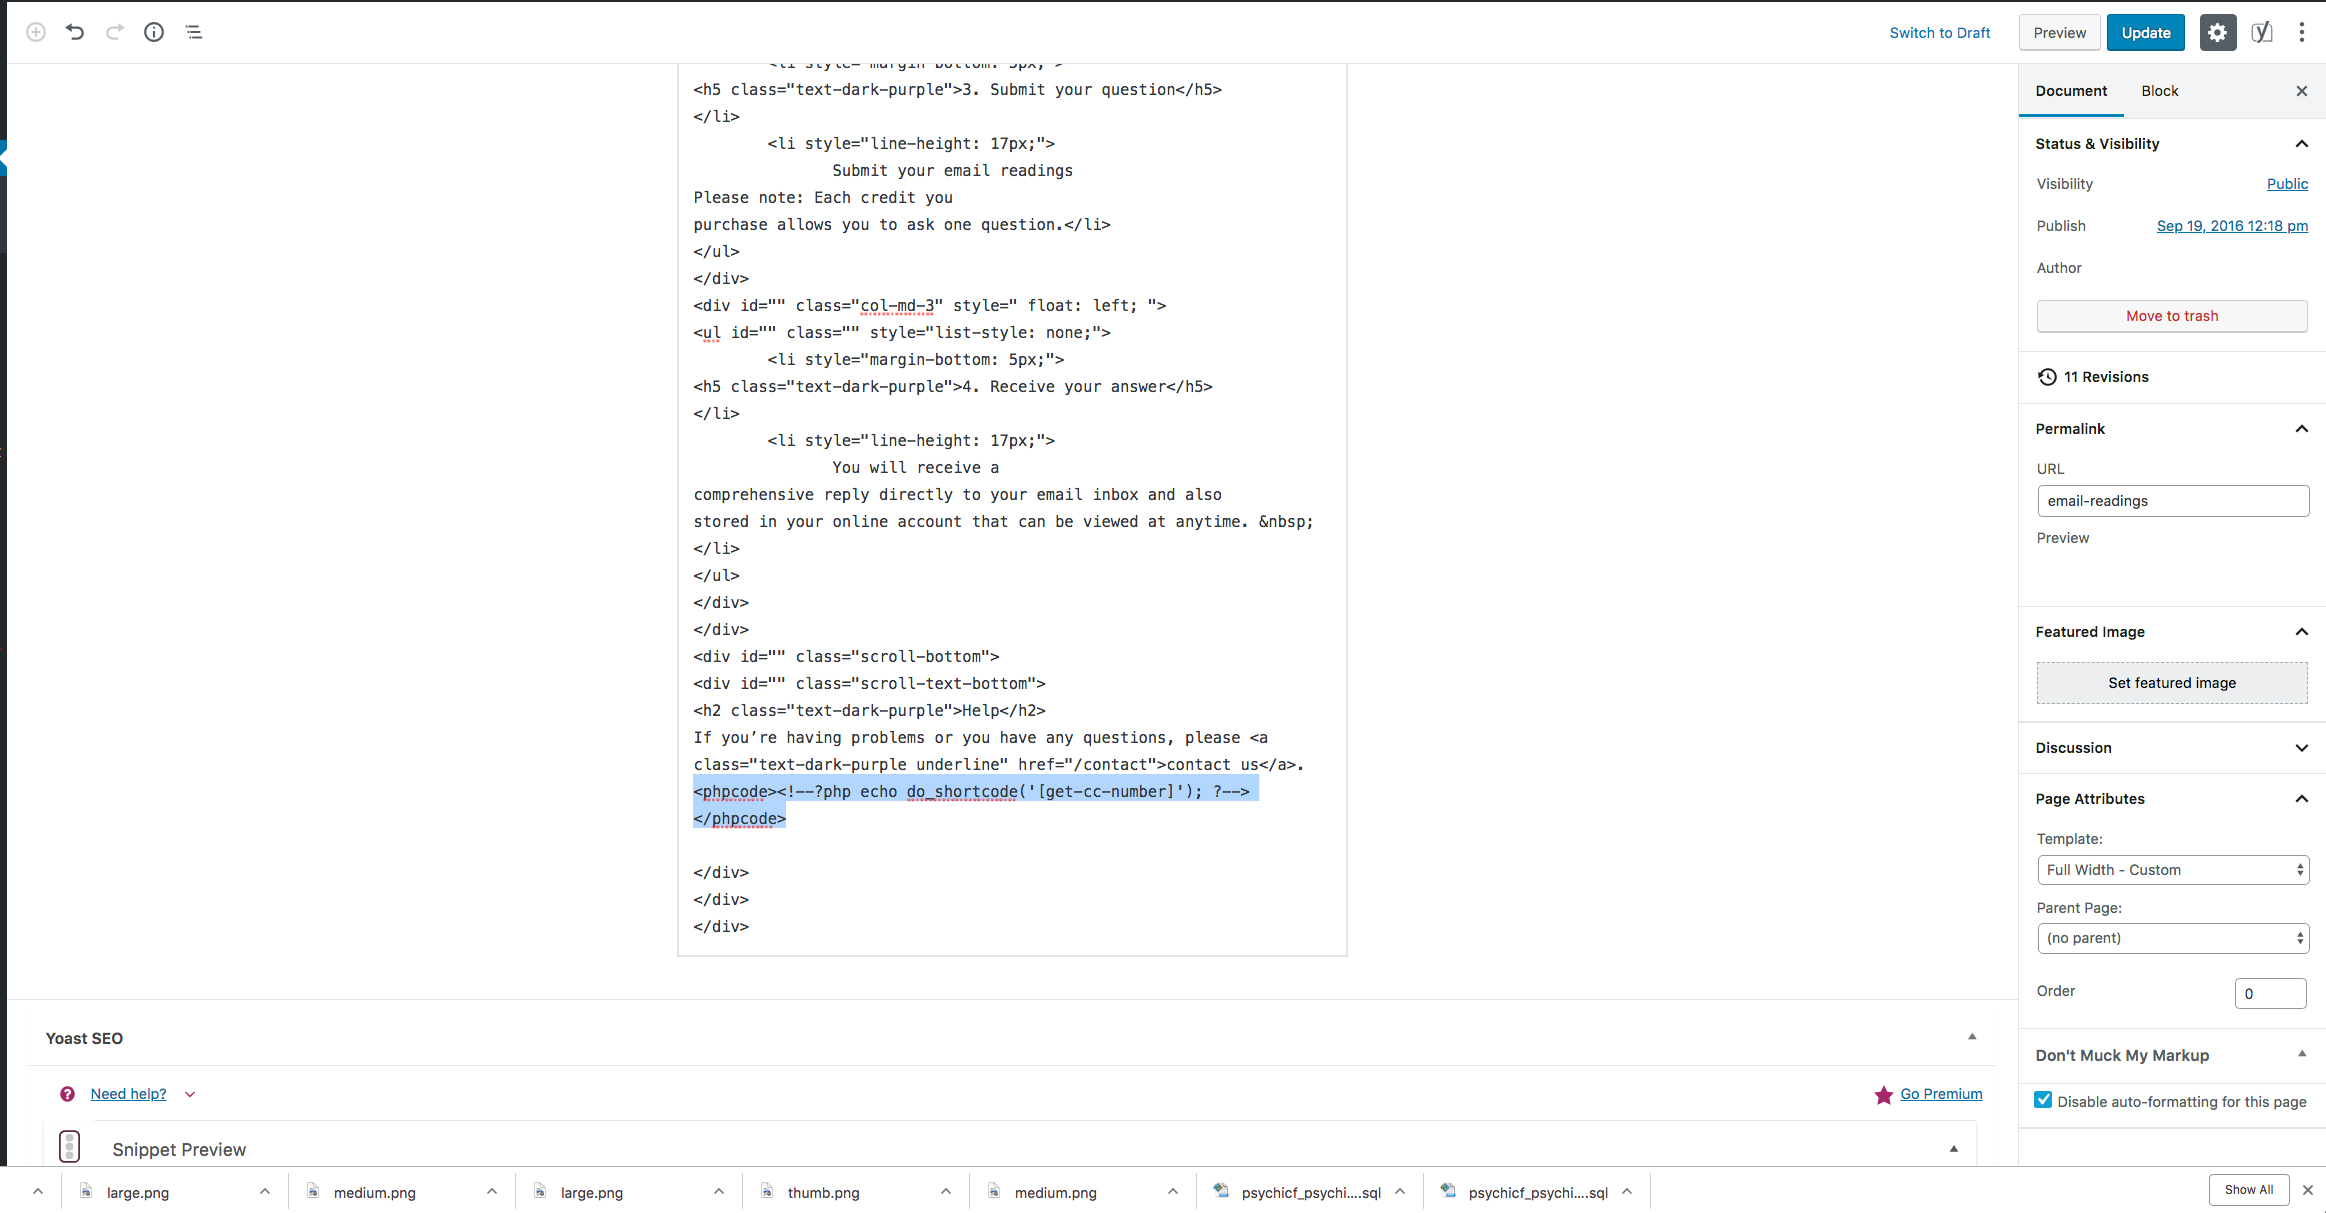Open the more tools three-dot menu

(2302, 32)
